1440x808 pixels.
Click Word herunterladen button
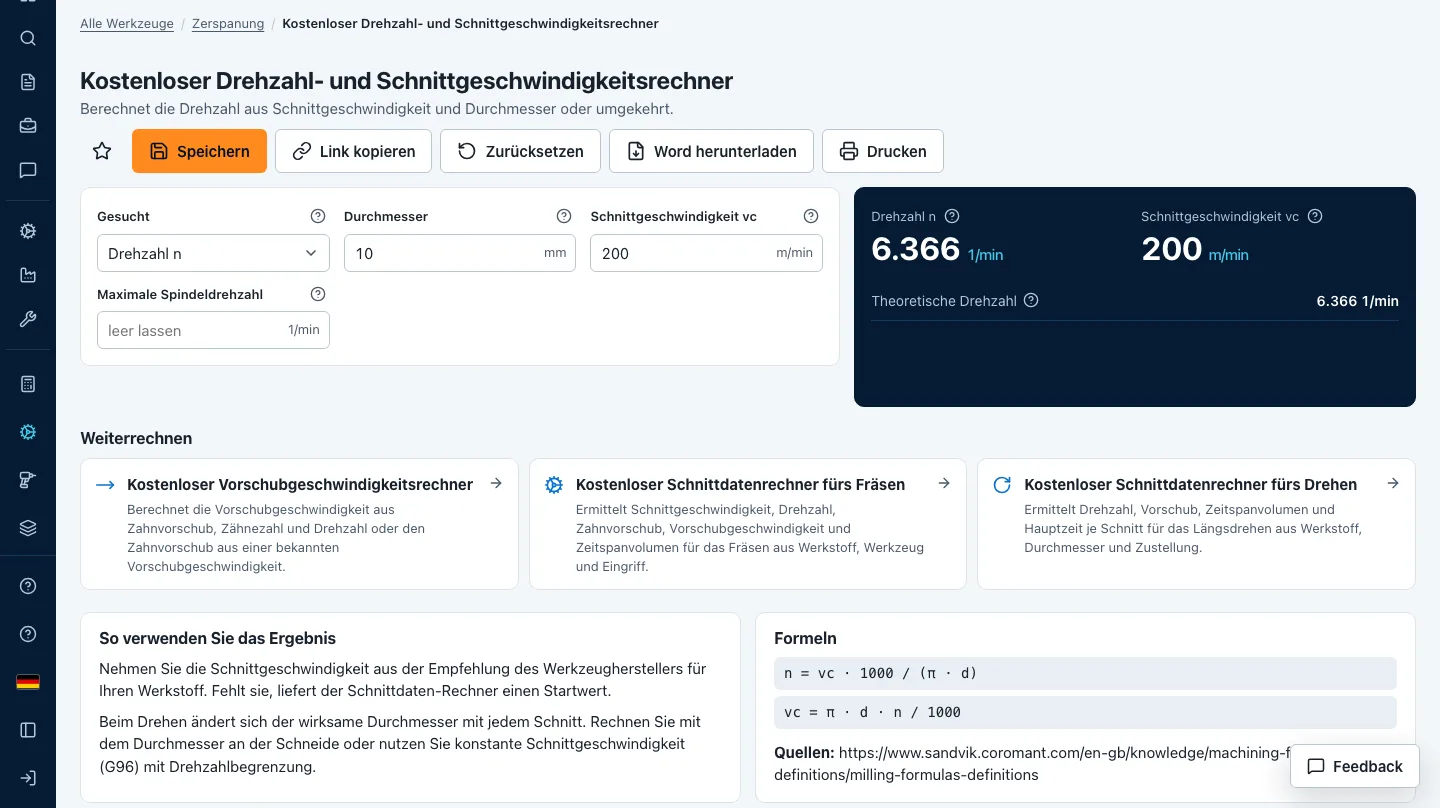coord(711,151)
